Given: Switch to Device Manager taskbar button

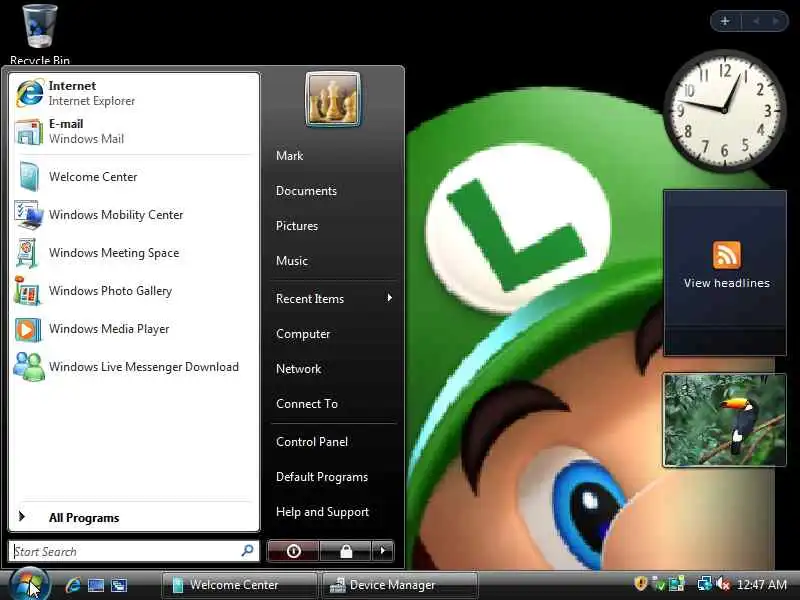Looking at the screenshot, I should click(401, 585).
